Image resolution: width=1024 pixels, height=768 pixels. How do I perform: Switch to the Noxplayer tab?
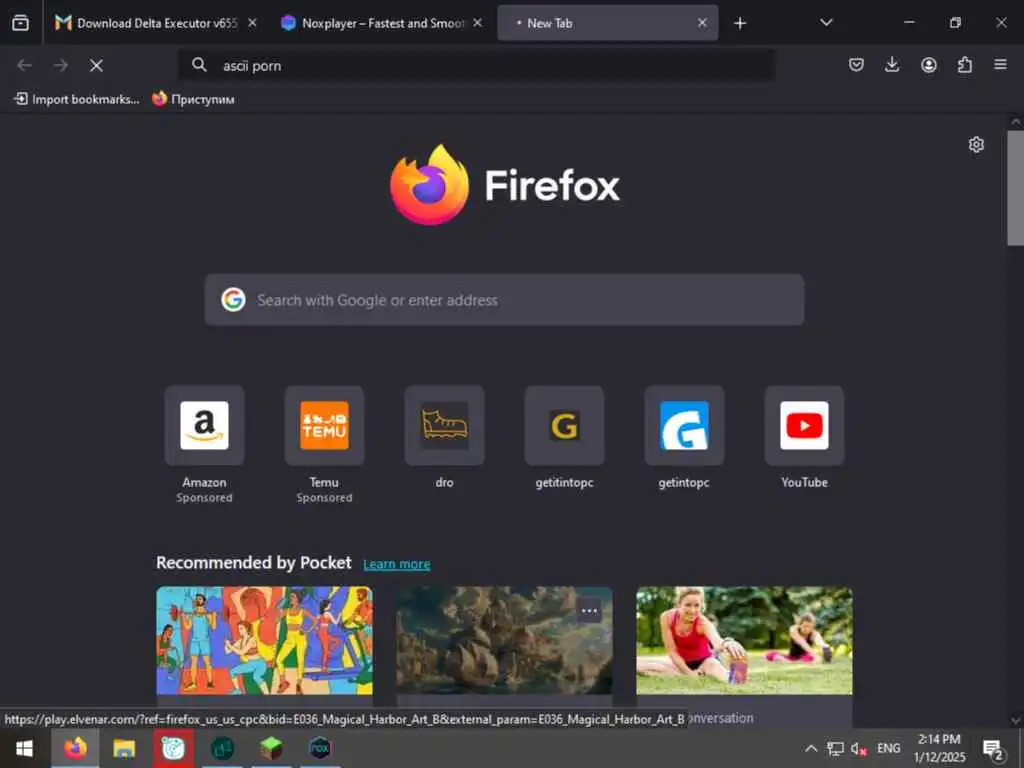381,23
